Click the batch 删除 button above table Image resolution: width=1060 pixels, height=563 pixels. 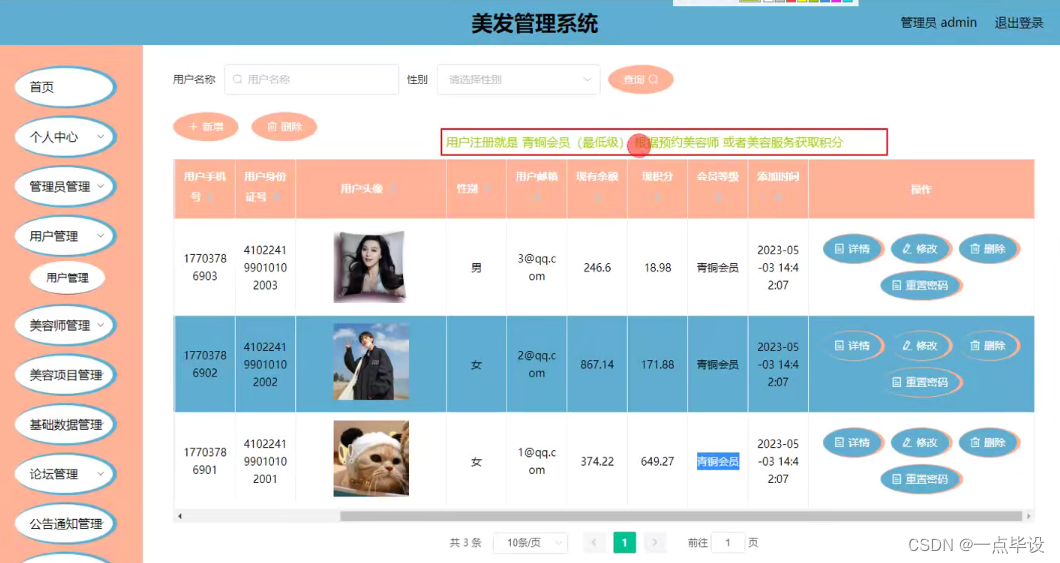coord(284,126)
